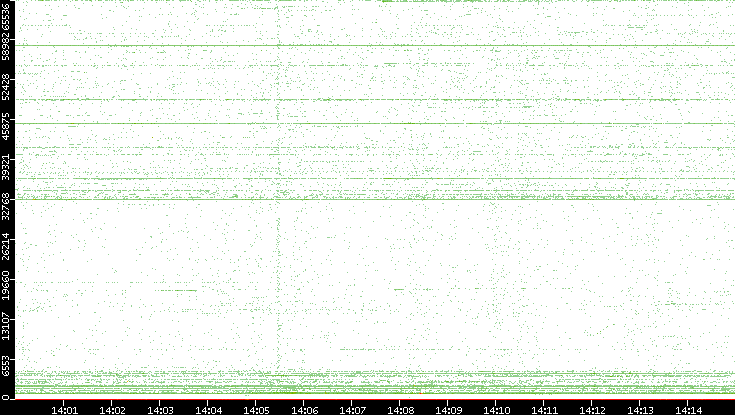Click the 14:05 time axis label
This screenshot has height=415, width=735.
(x=256, y=409)
